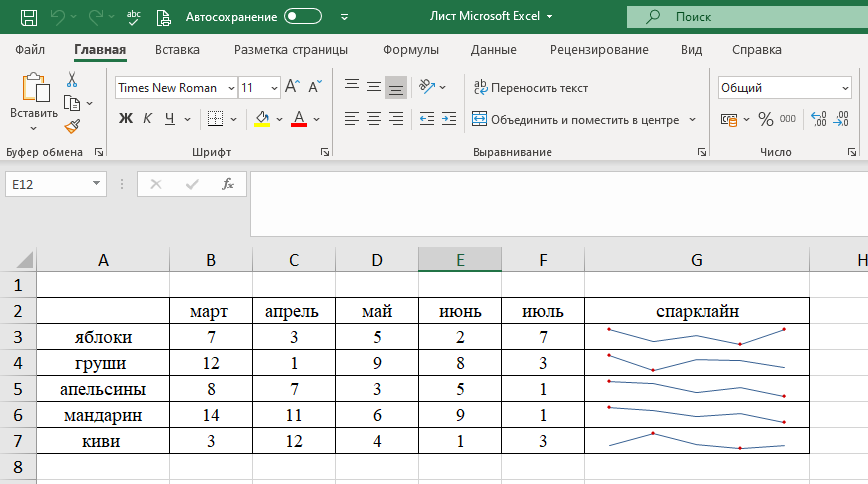
Task: Click the Поиск search field
Action: pos(747,17)
